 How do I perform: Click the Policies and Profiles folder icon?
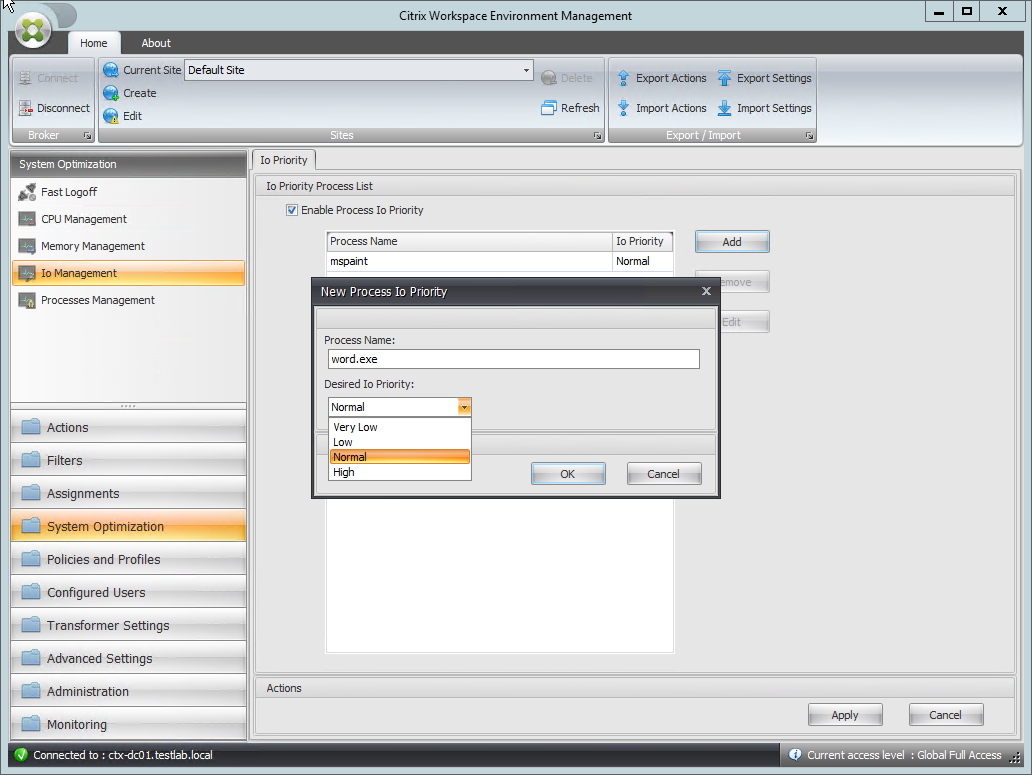(x=31, y=559)
